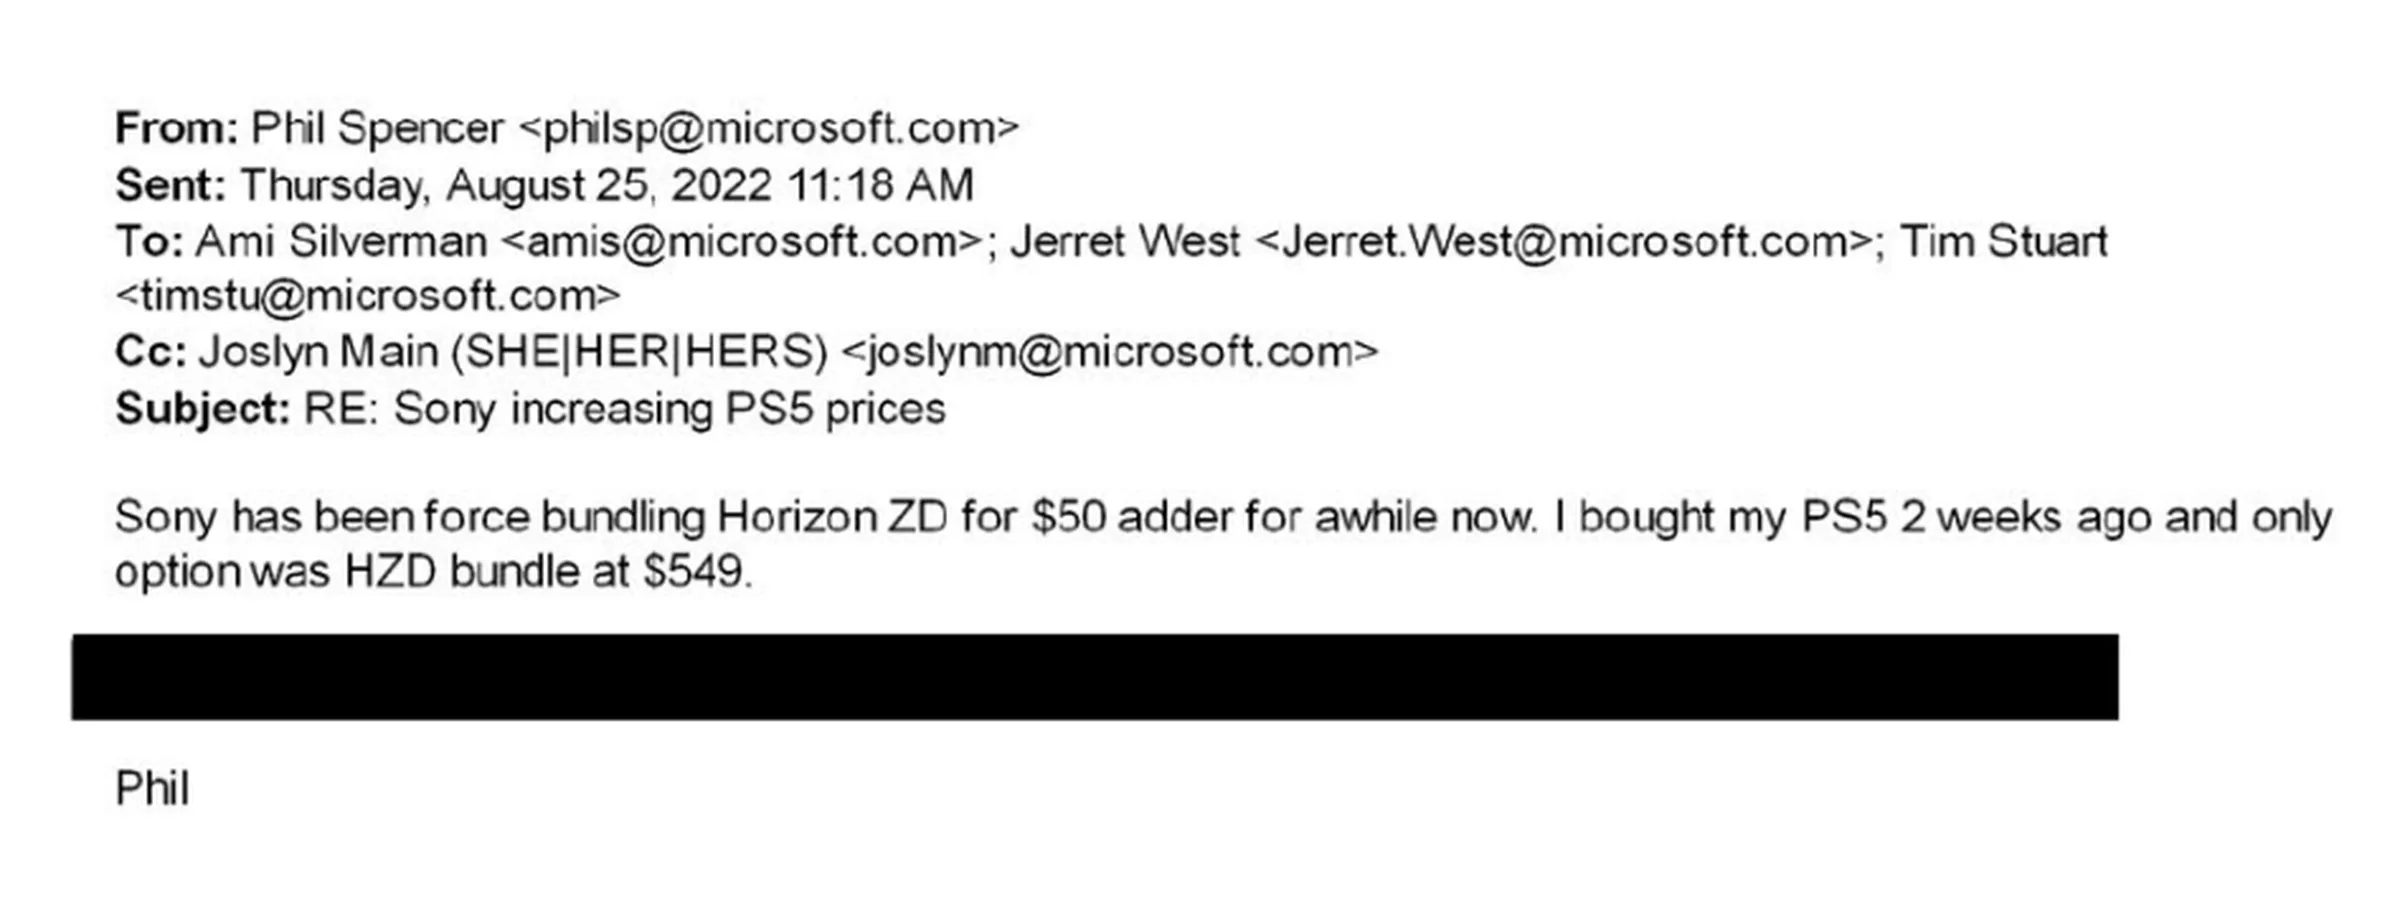
Task: Click the sender name Phil Spencer
Action: (x=377, y=129)
